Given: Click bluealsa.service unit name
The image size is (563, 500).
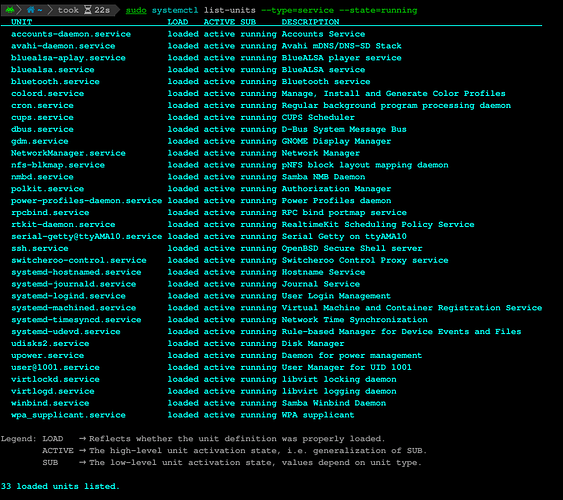Looking at the screenshot, I should pos(53,70).
